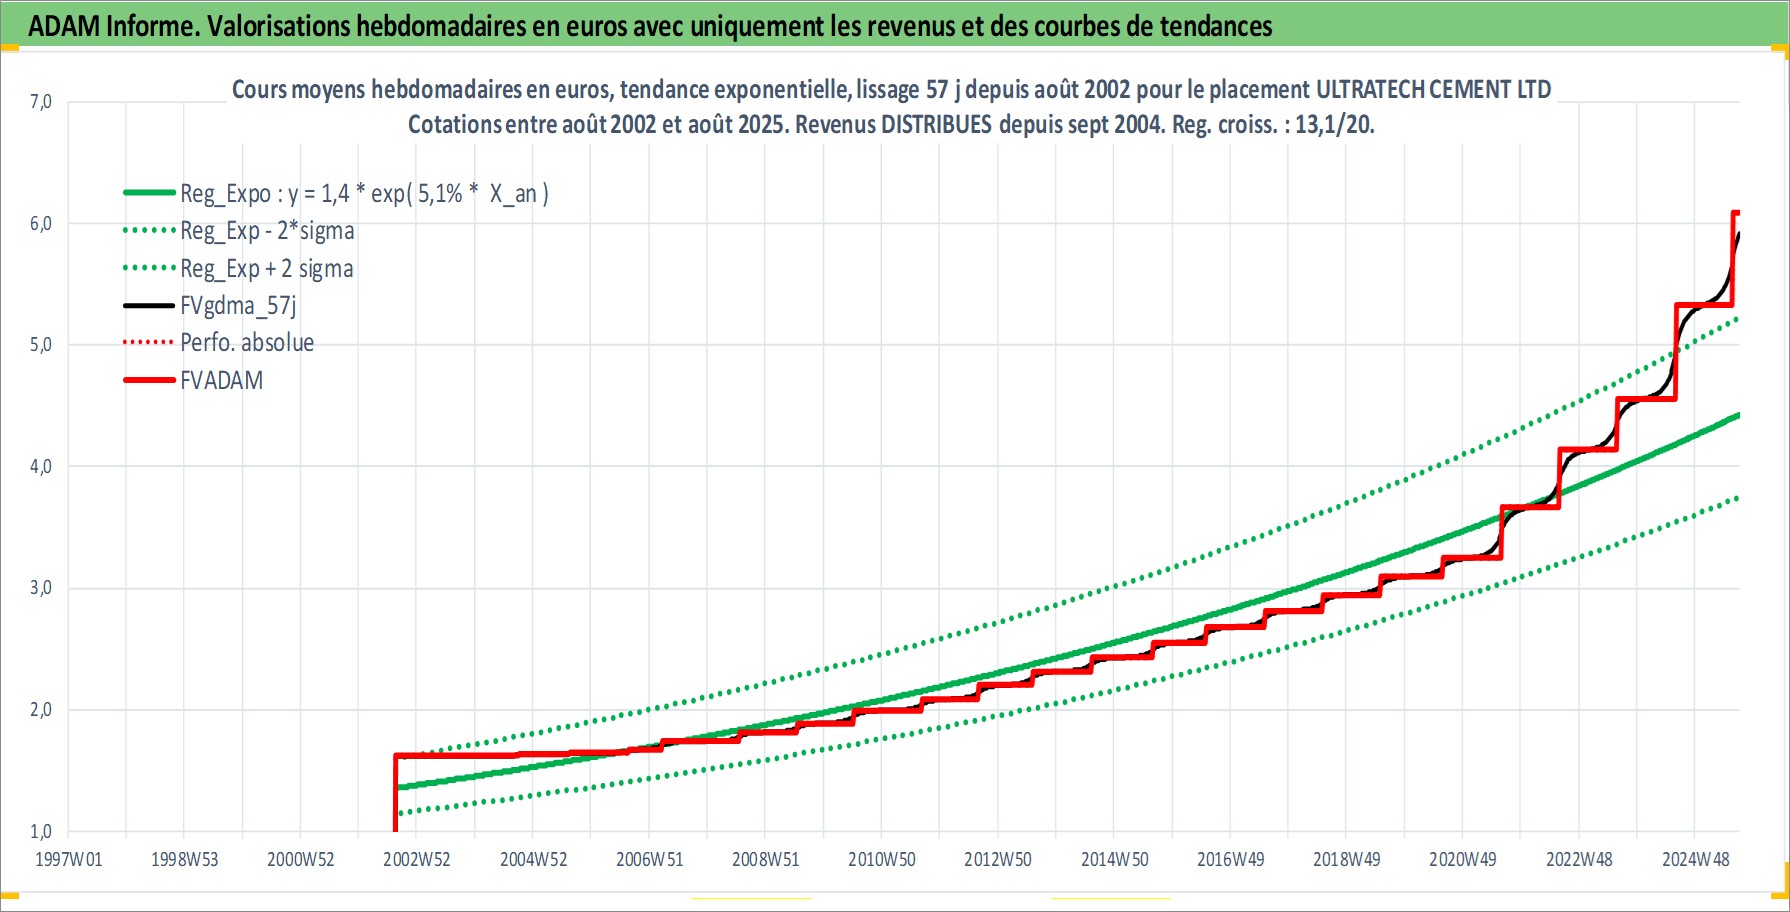Click the x-axis label 2012W50
The height and width of the screenshot is (912, 1790).
[998, 860]
